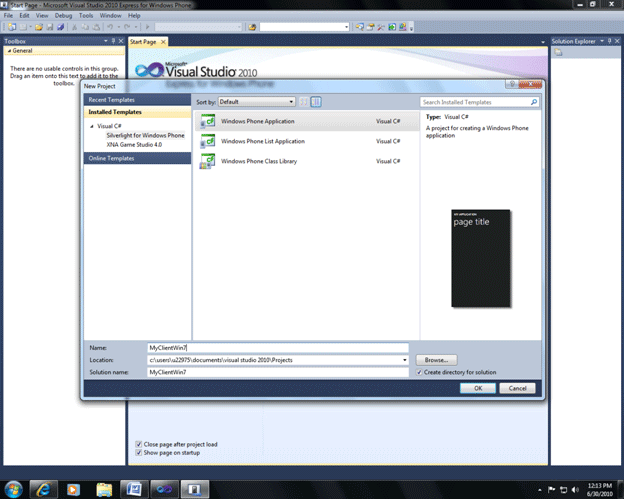624x499 pixels.
Task: Select Installed Templates section
Action: click(137, 112)
